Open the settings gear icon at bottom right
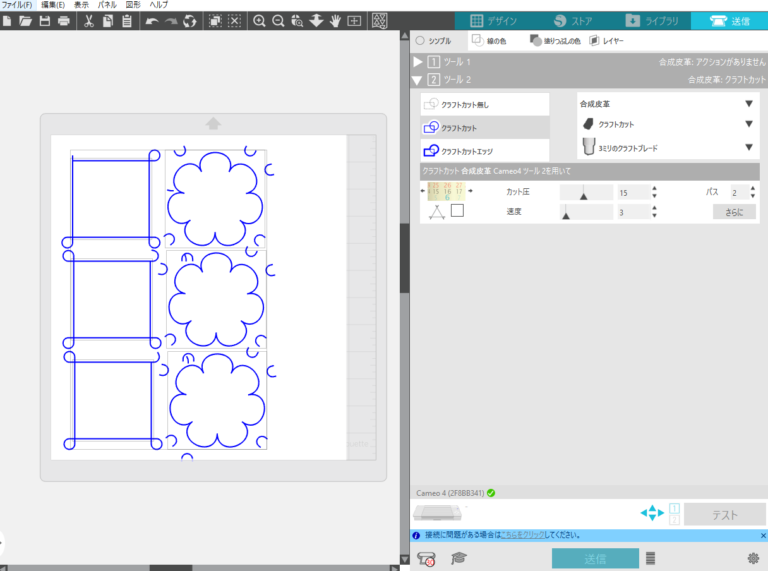Image resolution: width=768 pixels, height=571 pixels. pos(753,558)
